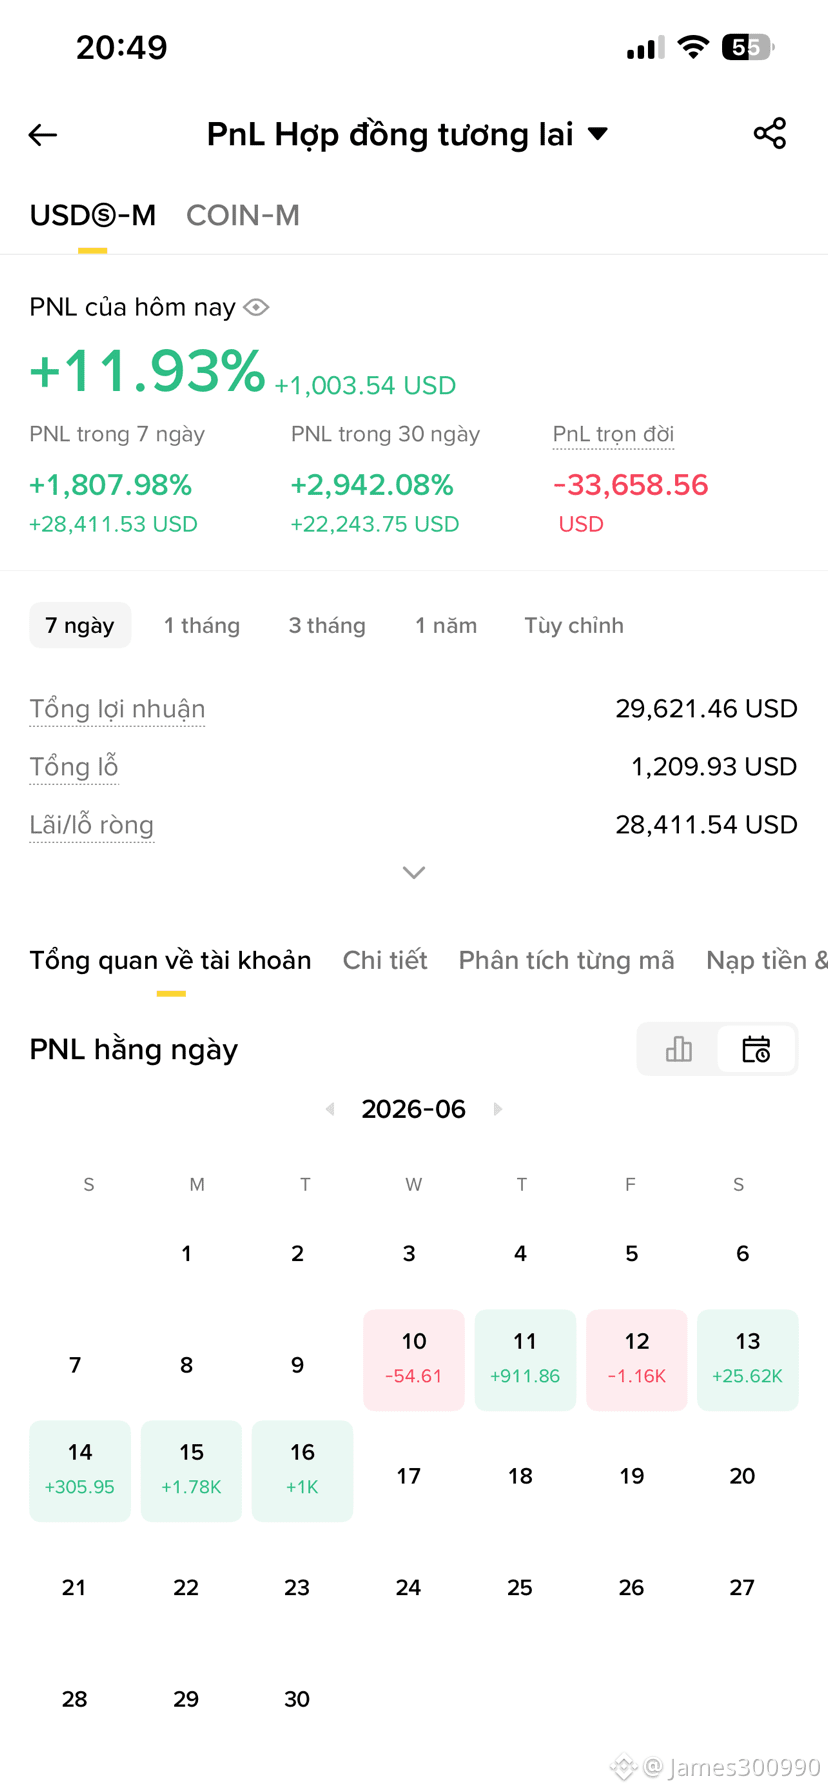The width and height of the screenshot is (828, 1792).
Task: Open the Chi tiết tab
Action: (x=385, y=960)
